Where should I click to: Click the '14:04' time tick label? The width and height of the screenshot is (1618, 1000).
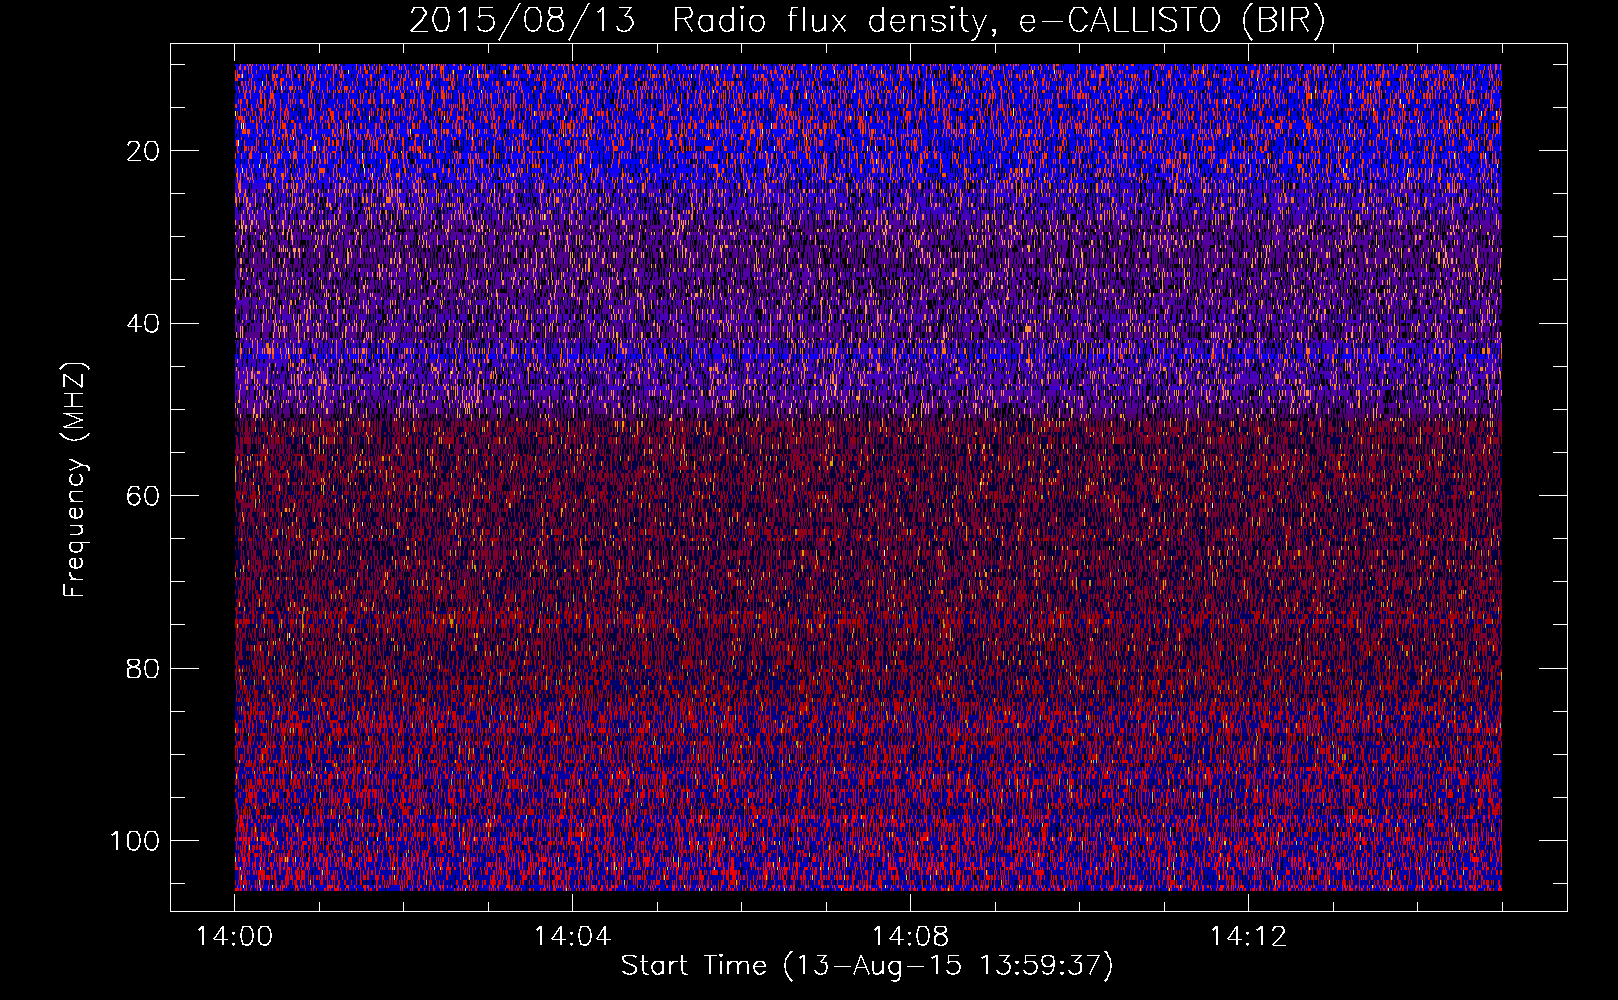coord(572,937)
